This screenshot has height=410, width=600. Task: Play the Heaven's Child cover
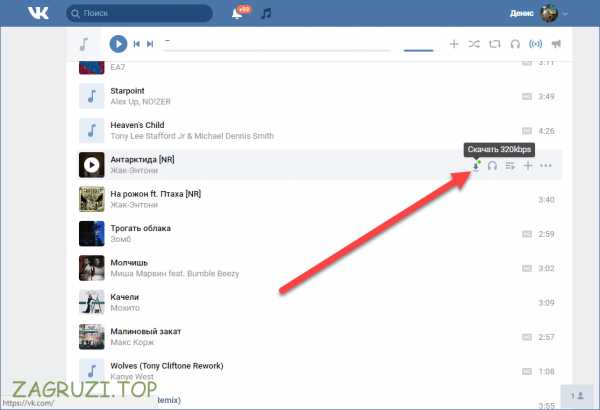click(x=91, y=131)
